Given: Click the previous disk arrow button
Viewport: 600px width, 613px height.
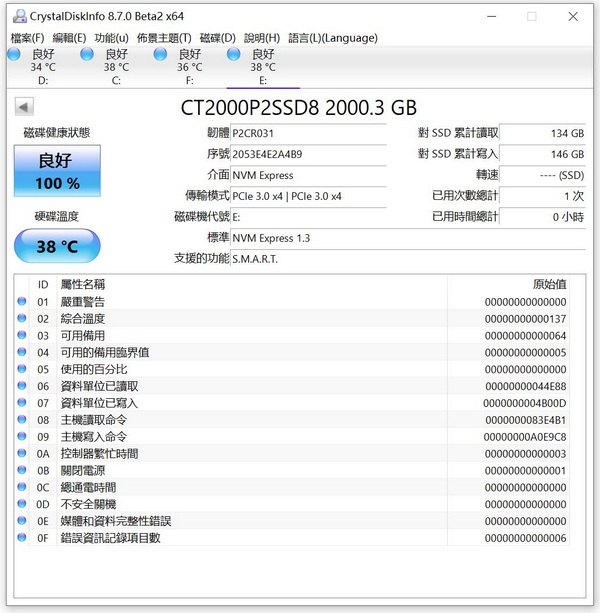Looking at the screenshot, I should pyautogui.click(x=24, y=107).
